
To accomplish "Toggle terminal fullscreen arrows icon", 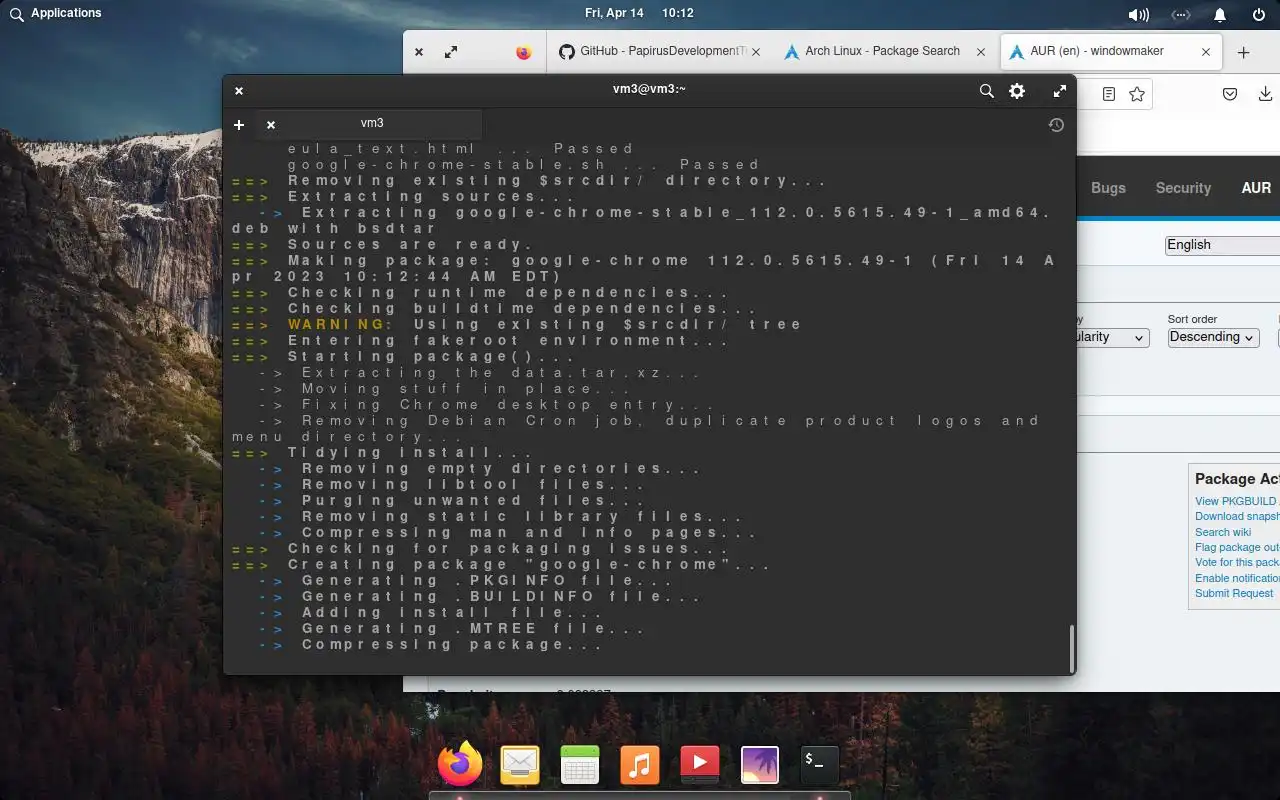I will point(1059,91).
